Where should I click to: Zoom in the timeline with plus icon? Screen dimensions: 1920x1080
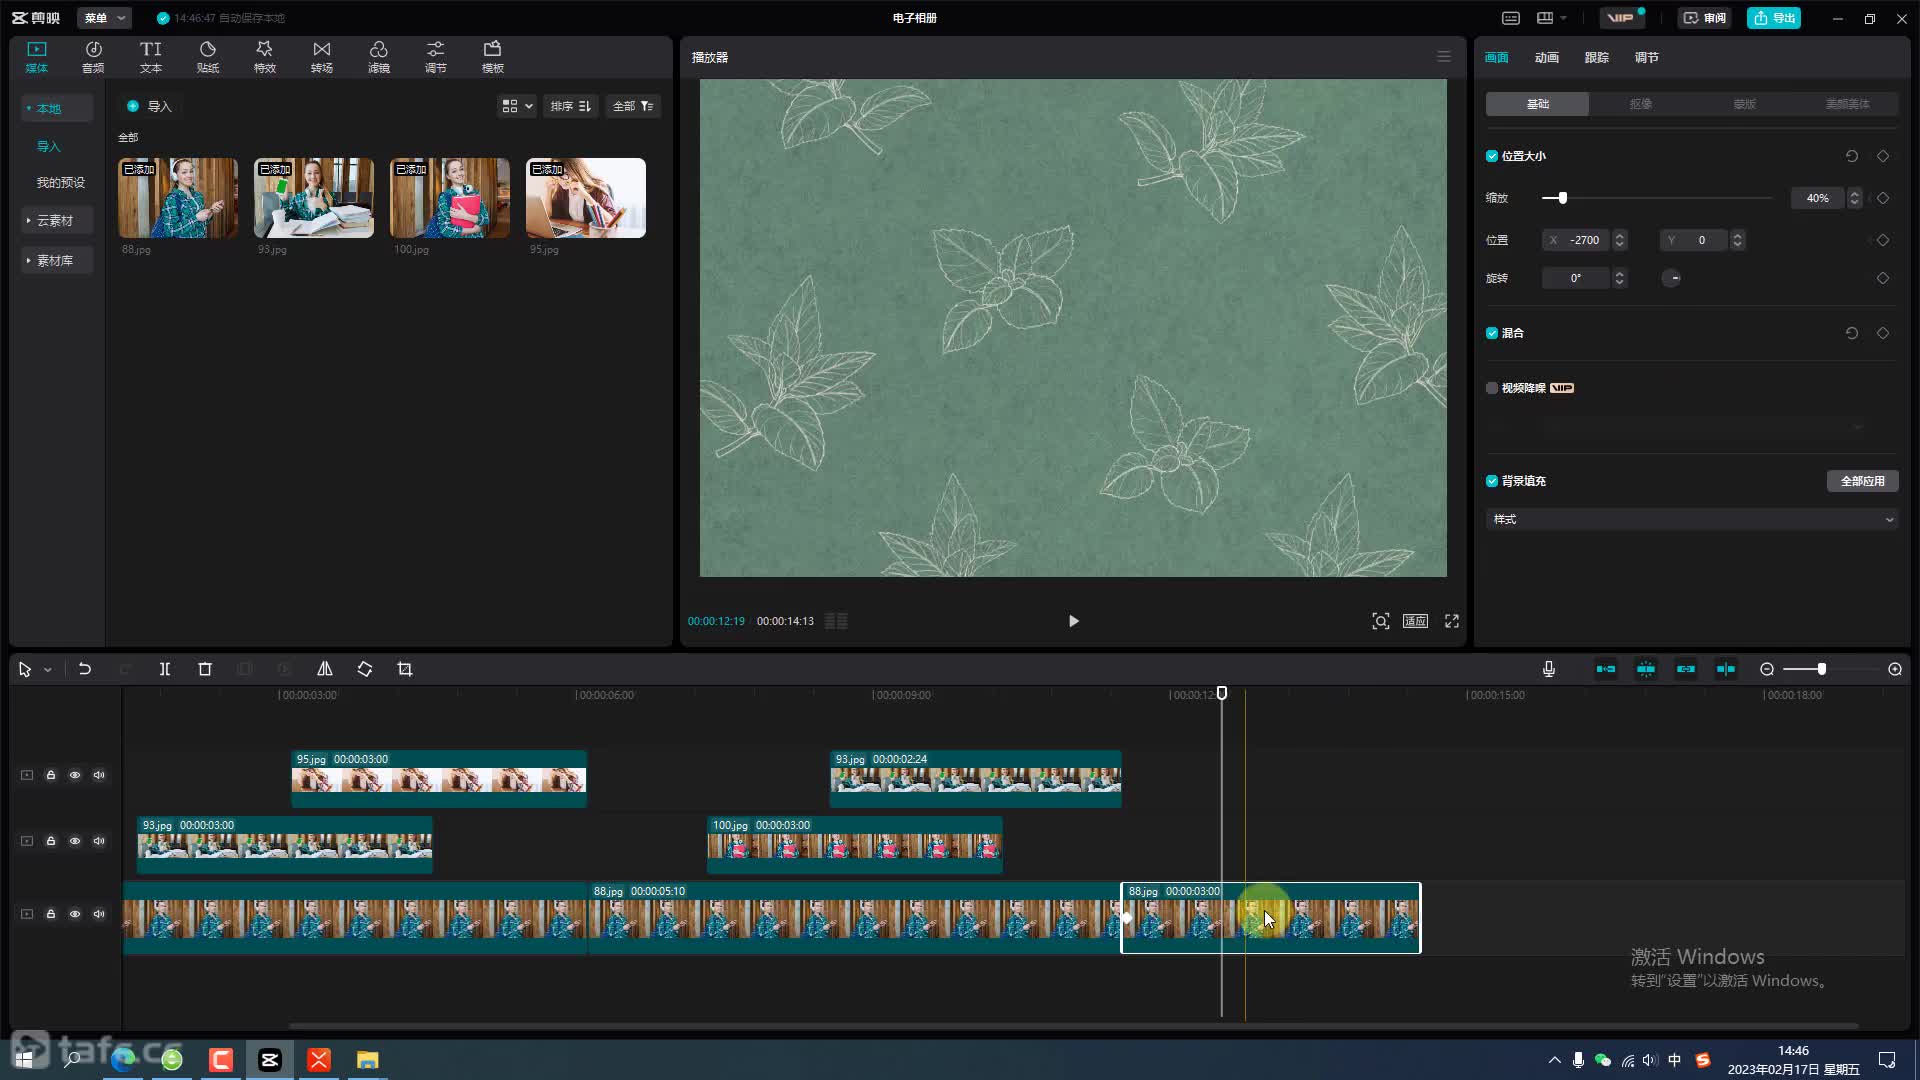1895,669
